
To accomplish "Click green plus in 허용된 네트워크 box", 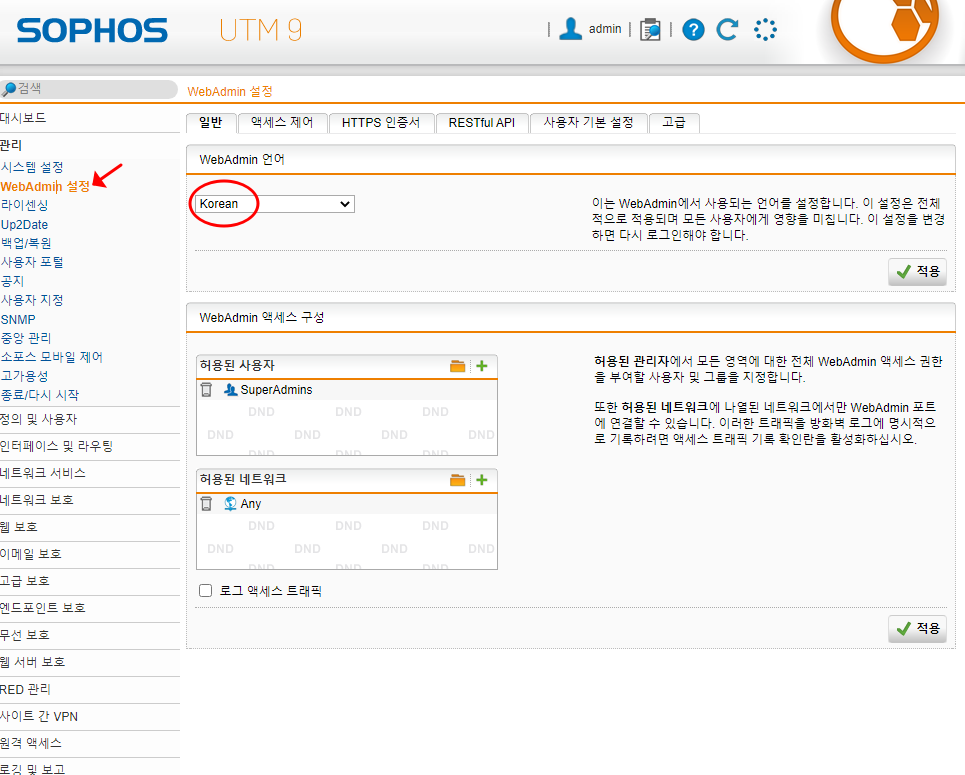I will [482, 480].
